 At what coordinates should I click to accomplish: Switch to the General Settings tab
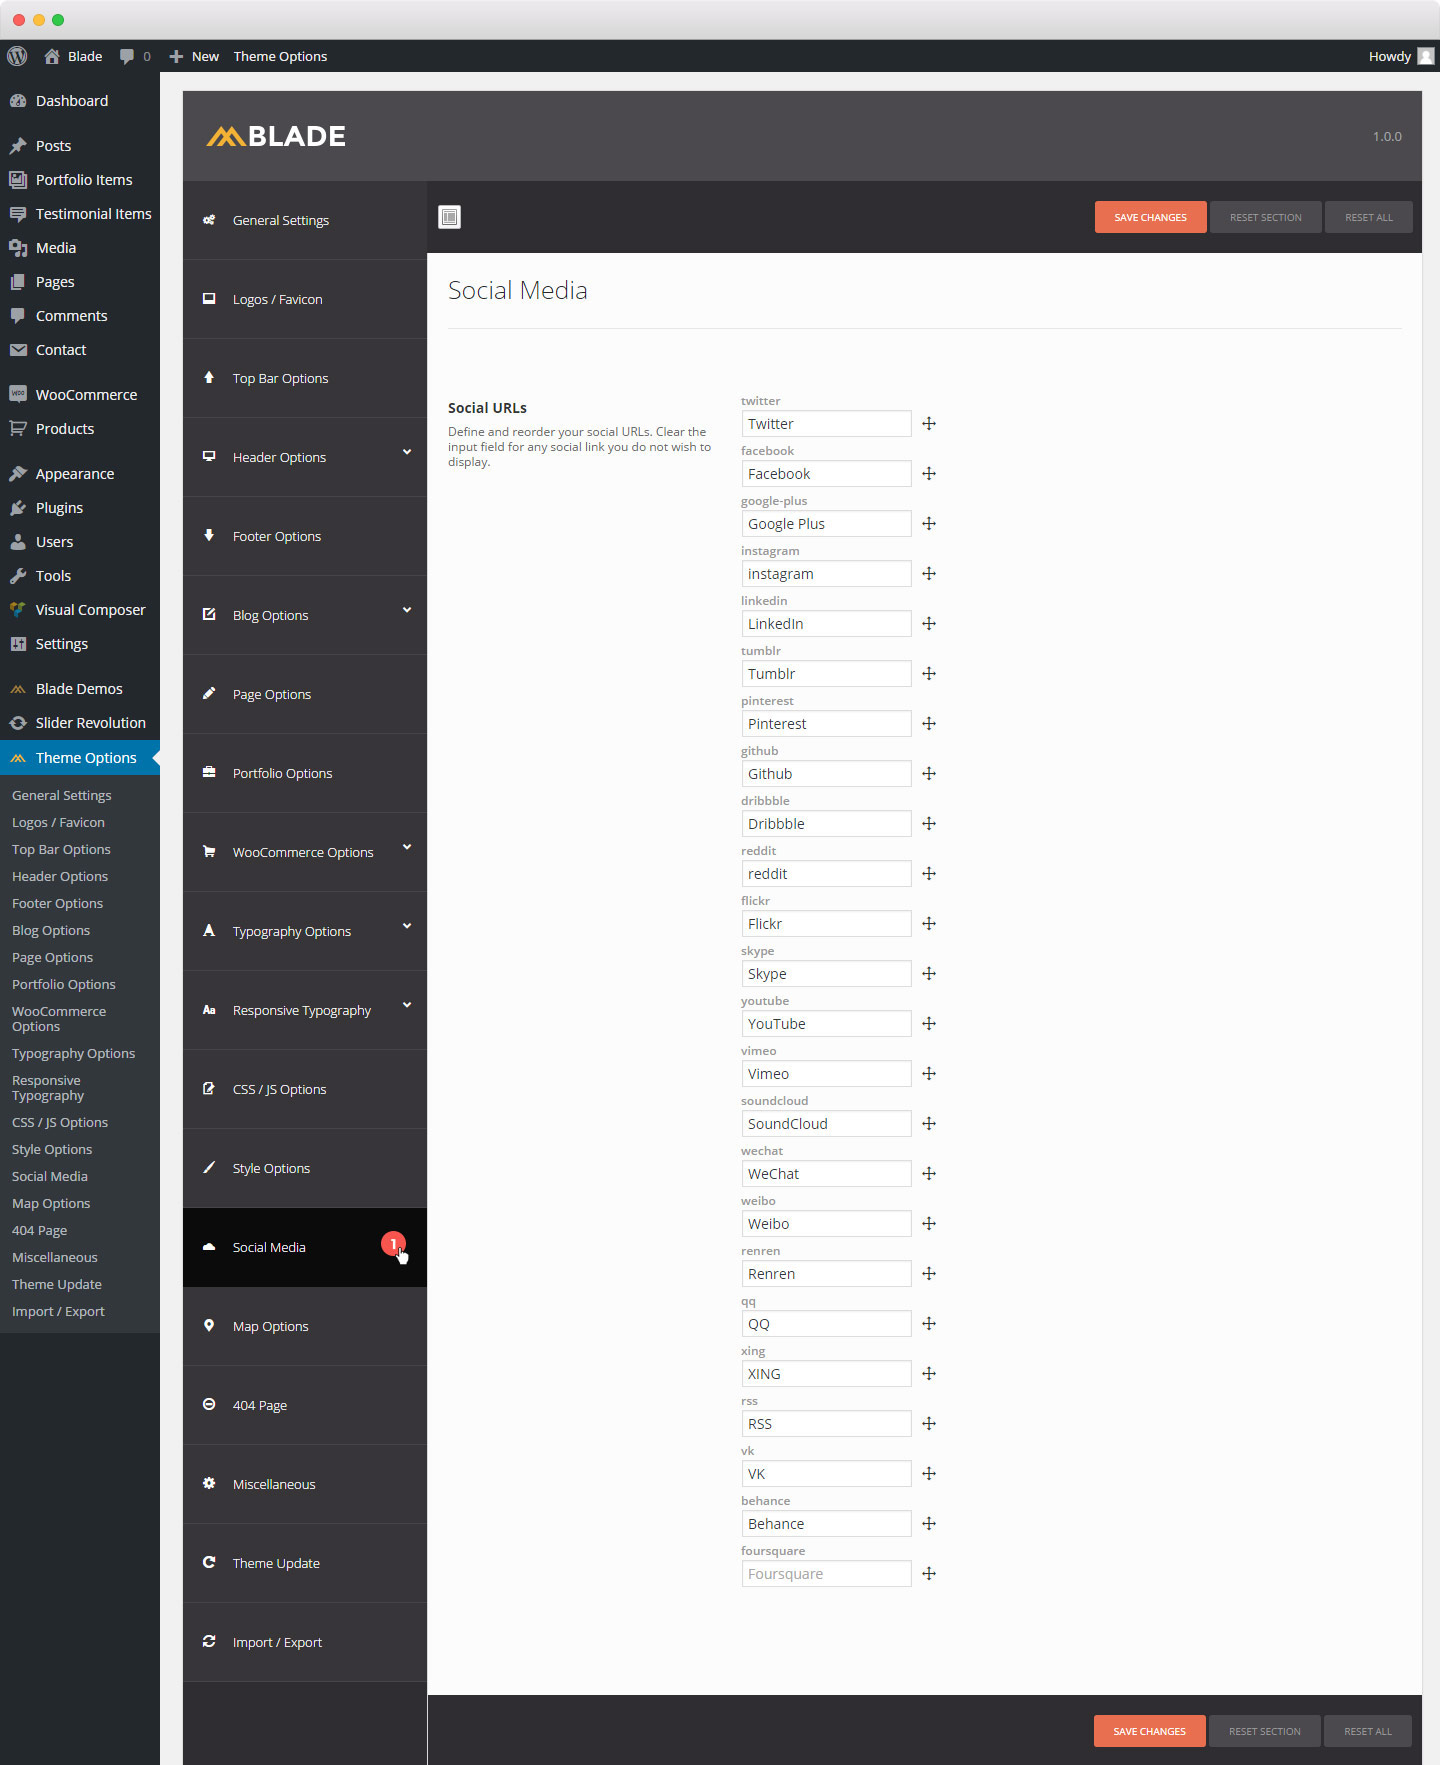[280, 220]
